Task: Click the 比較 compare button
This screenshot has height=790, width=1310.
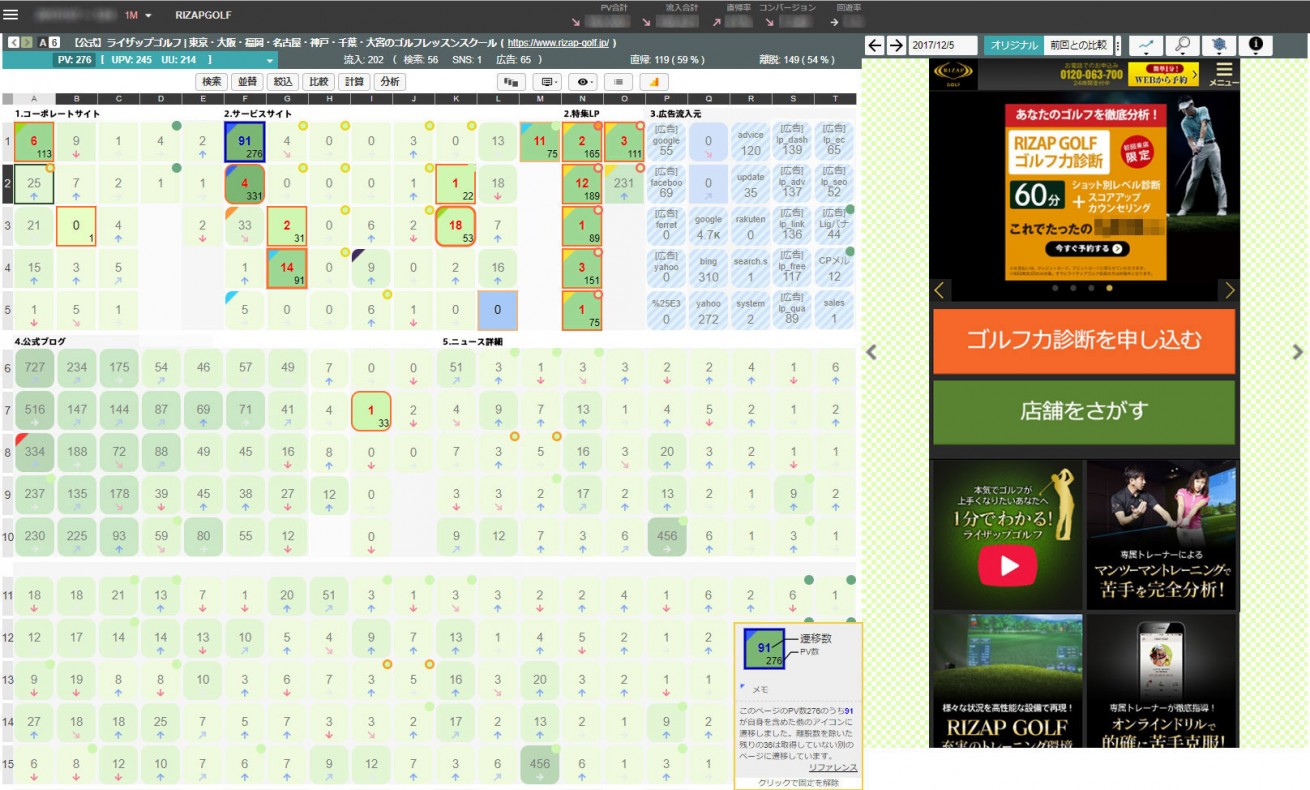Action: 318,82
